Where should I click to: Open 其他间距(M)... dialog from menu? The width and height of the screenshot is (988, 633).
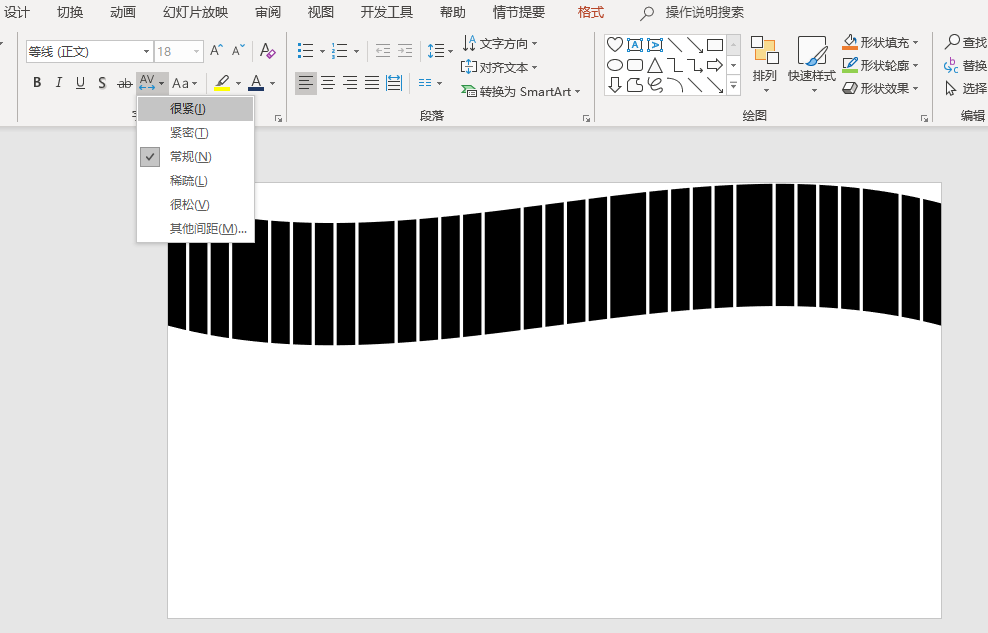[x=195, y=229]
